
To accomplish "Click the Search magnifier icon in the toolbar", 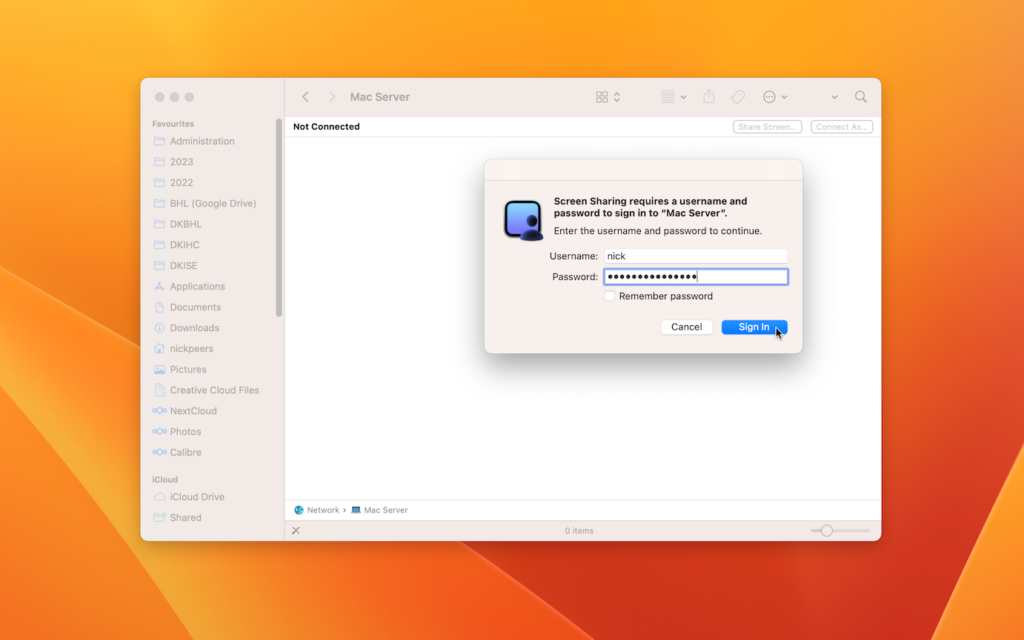I will [860, 97].
